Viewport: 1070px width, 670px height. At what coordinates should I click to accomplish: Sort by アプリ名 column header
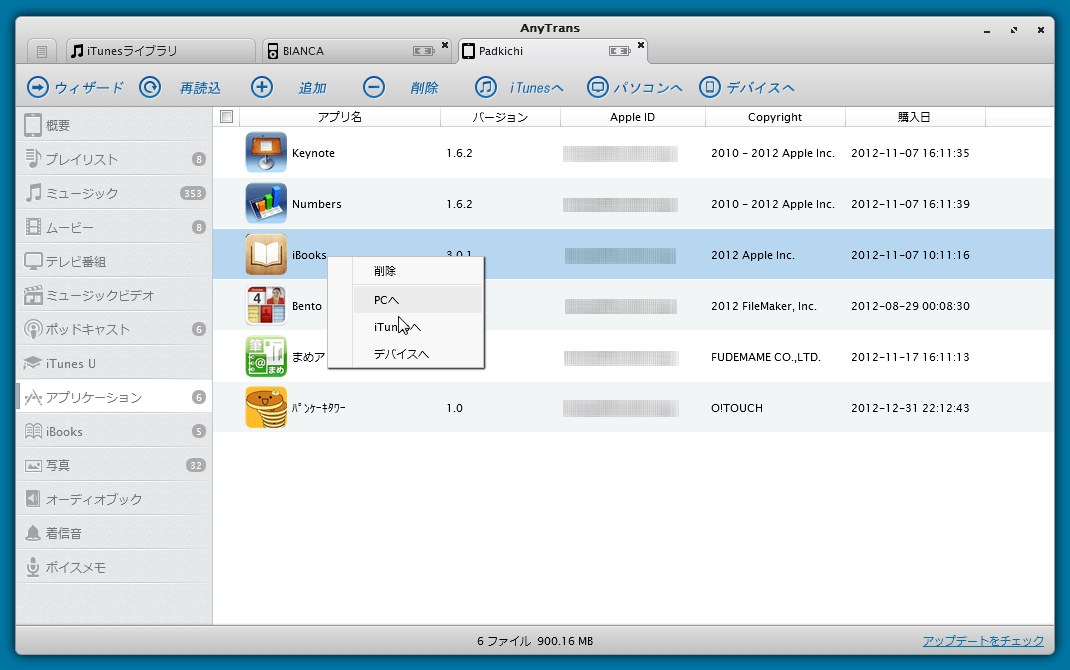340,117
